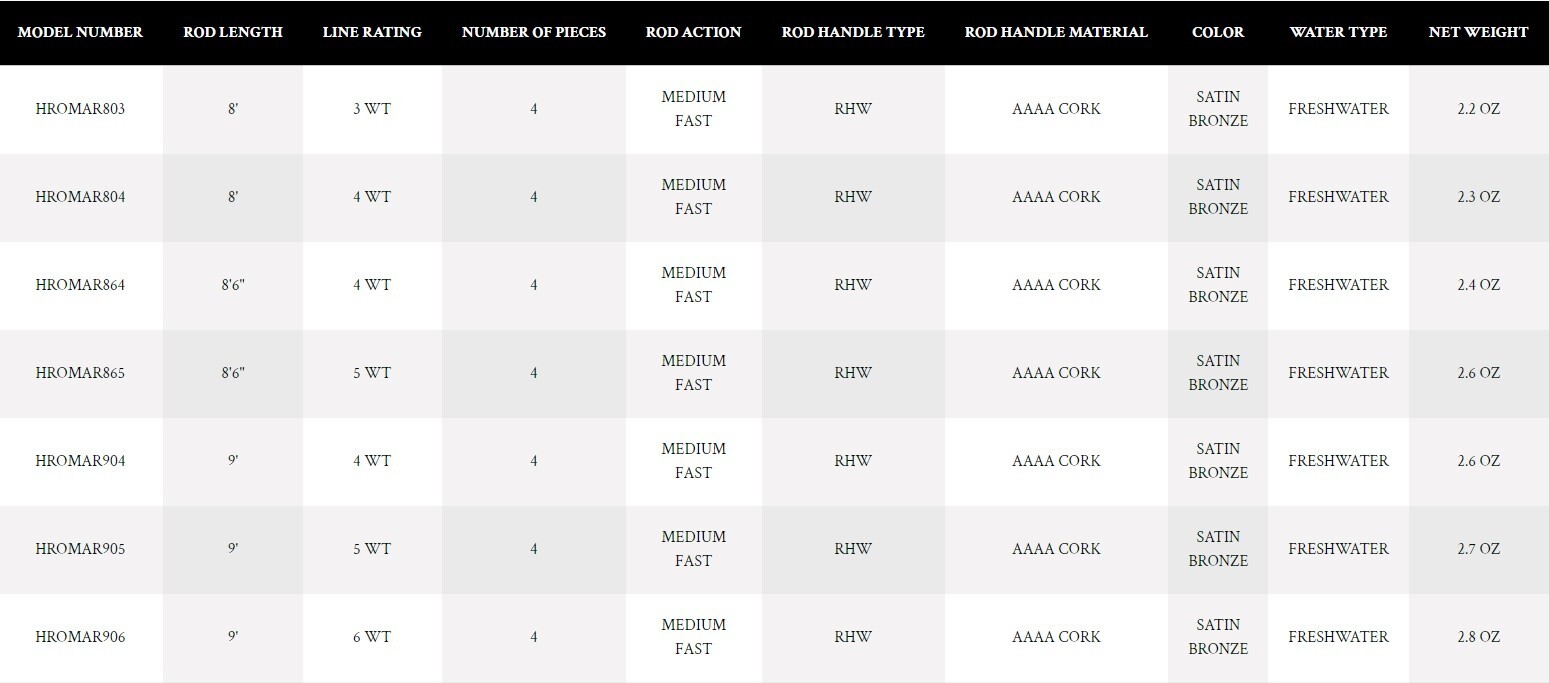Screen dimensions: 1549x683
Task: Click the LINE RATING column header
Action: (x=372, y=32)
